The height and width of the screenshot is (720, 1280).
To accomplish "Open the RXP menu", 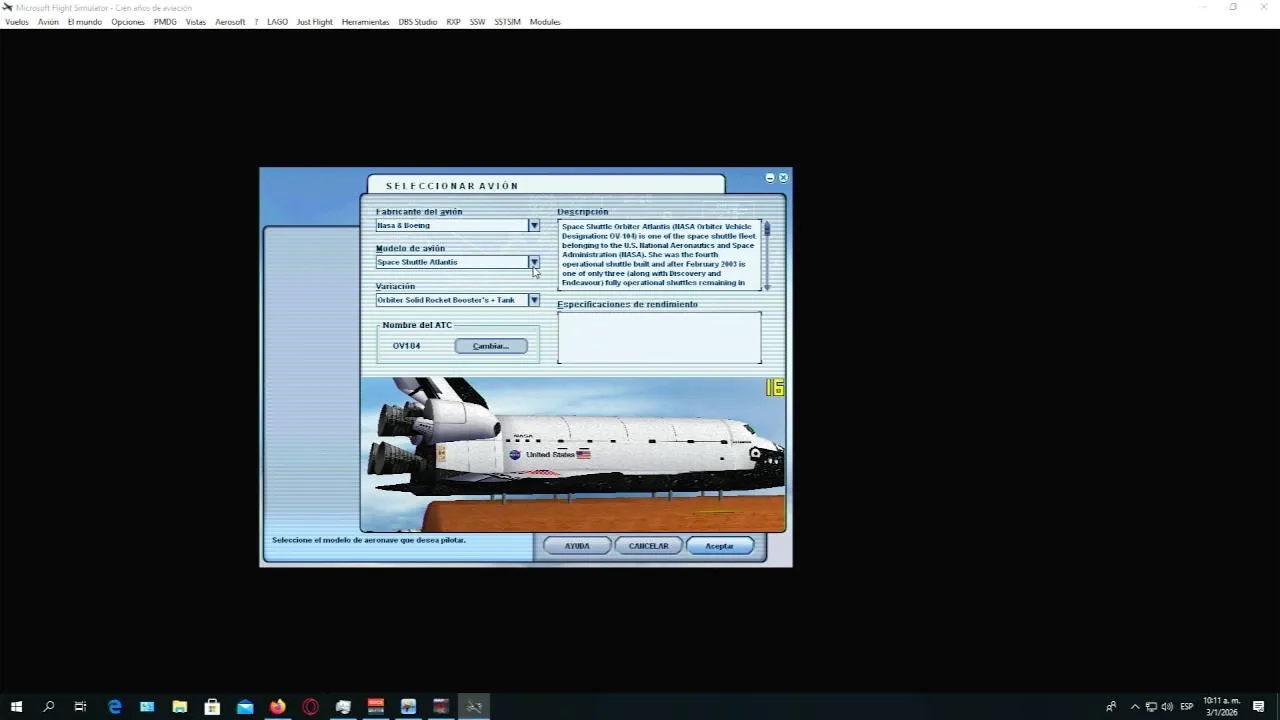I will [x=453, y=22].
